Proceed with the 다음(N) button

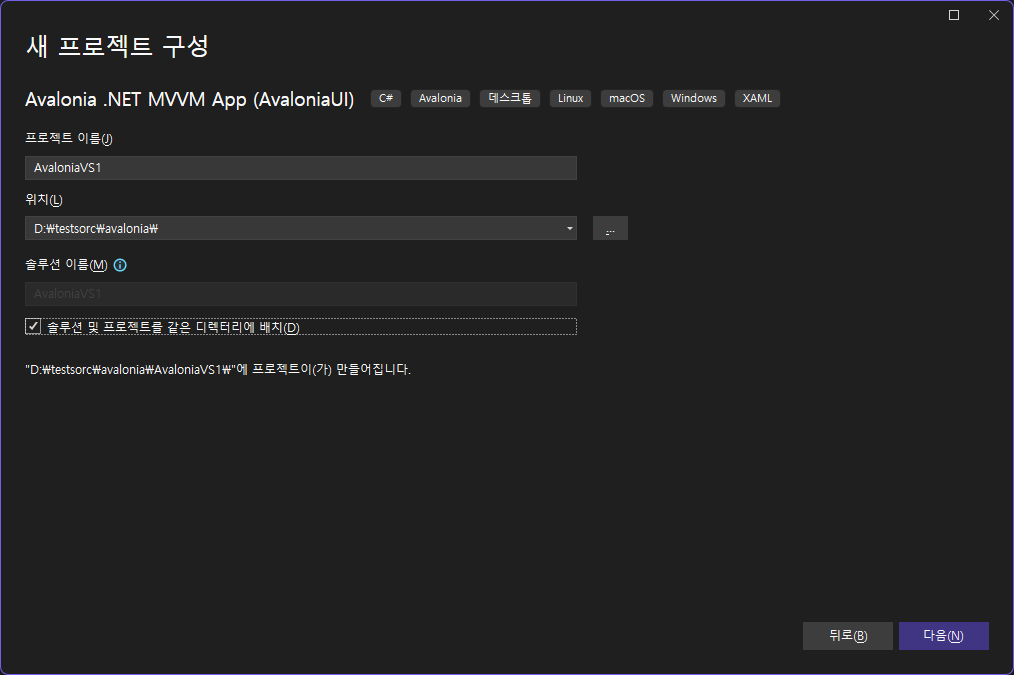[944, 636]
